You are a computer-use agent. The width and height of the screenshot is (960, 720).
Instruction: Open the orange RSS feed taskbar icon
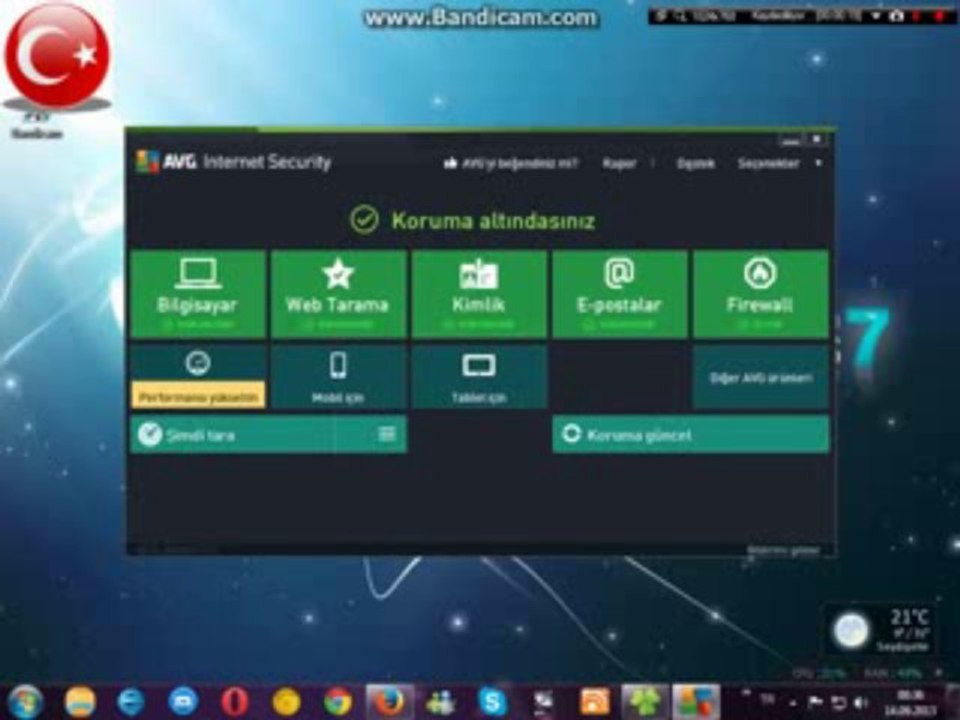coord(594,702)
